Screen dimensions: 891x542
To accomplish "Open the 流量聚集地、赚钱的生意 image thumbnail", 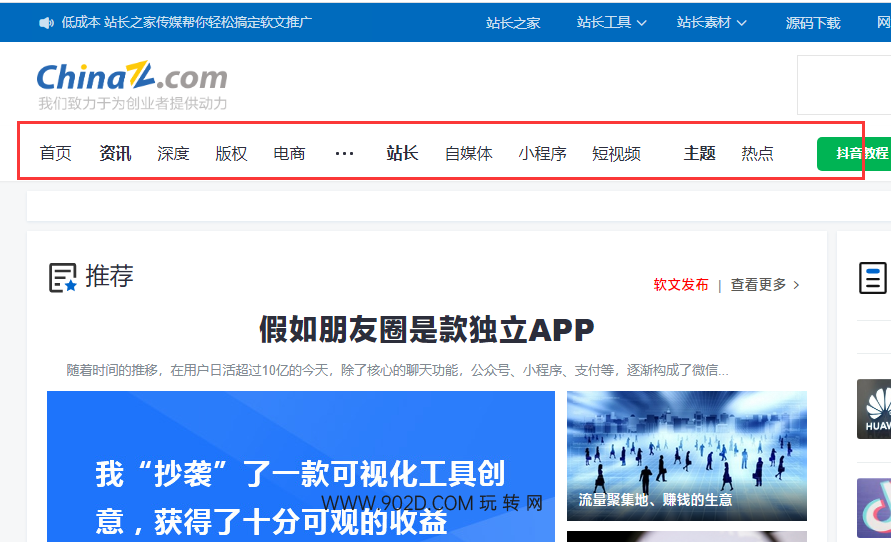I will coord(686,455).
